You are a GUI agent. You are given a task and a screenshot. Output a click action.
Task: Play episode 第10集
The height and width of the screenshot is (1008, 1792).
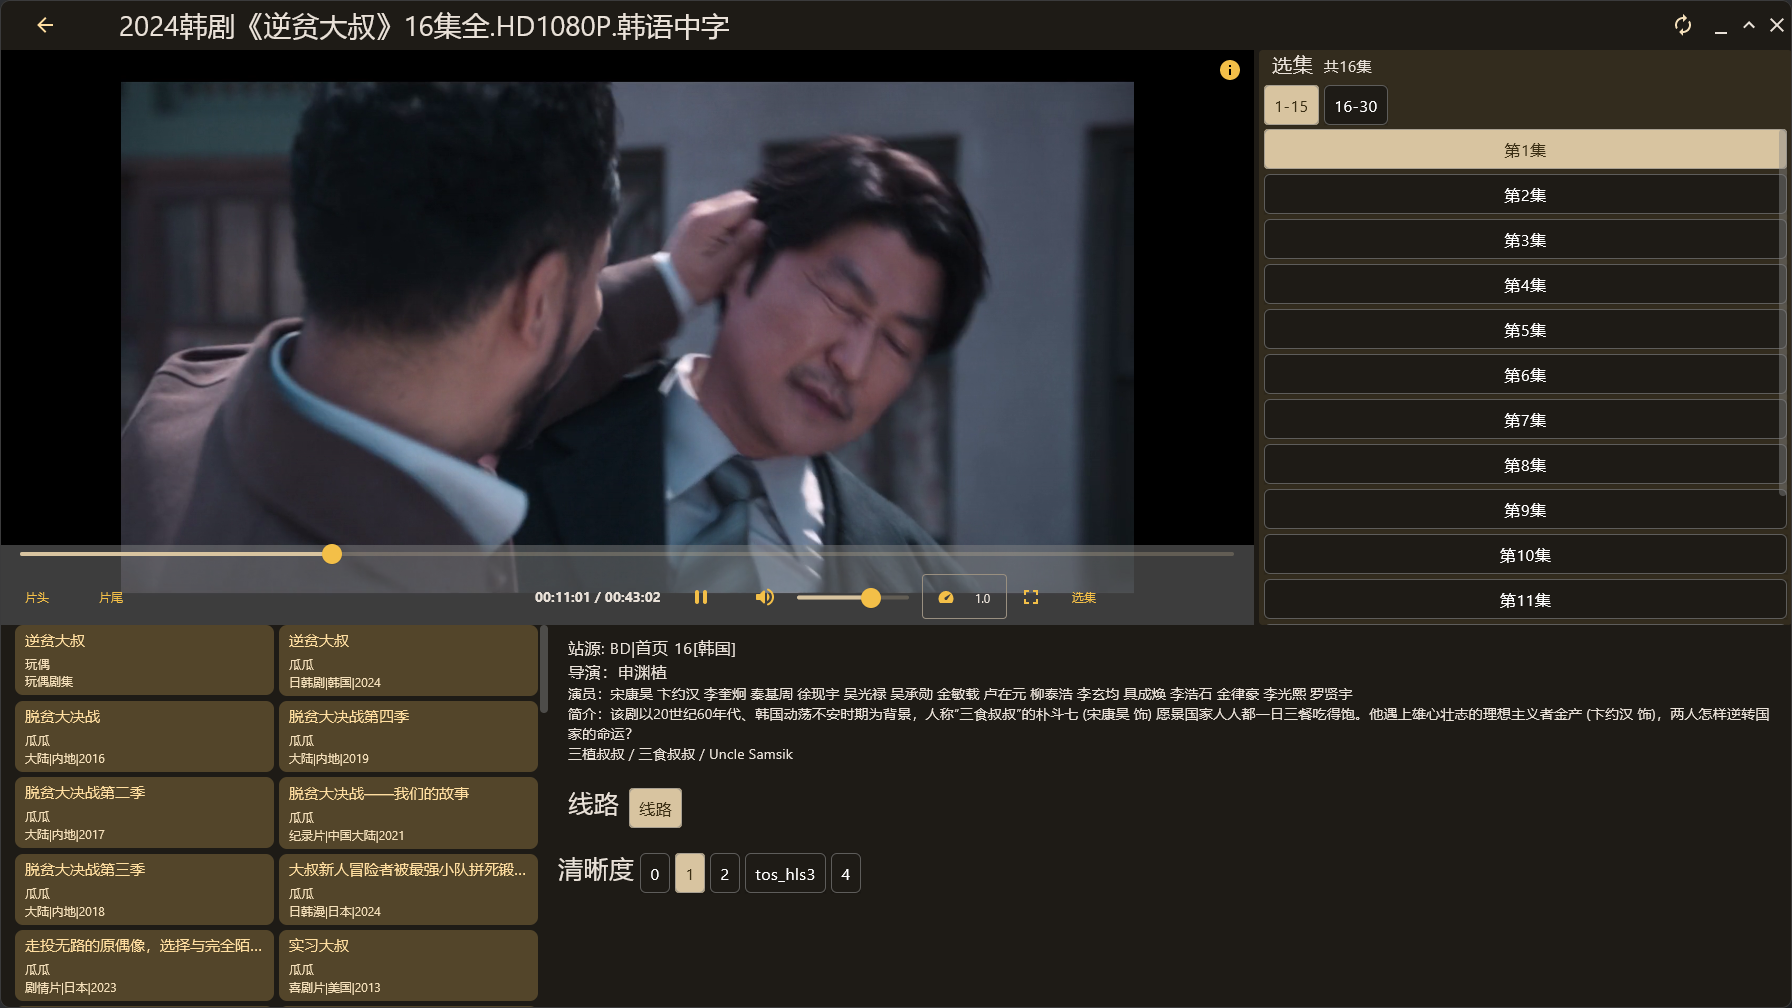[1524, 555]
